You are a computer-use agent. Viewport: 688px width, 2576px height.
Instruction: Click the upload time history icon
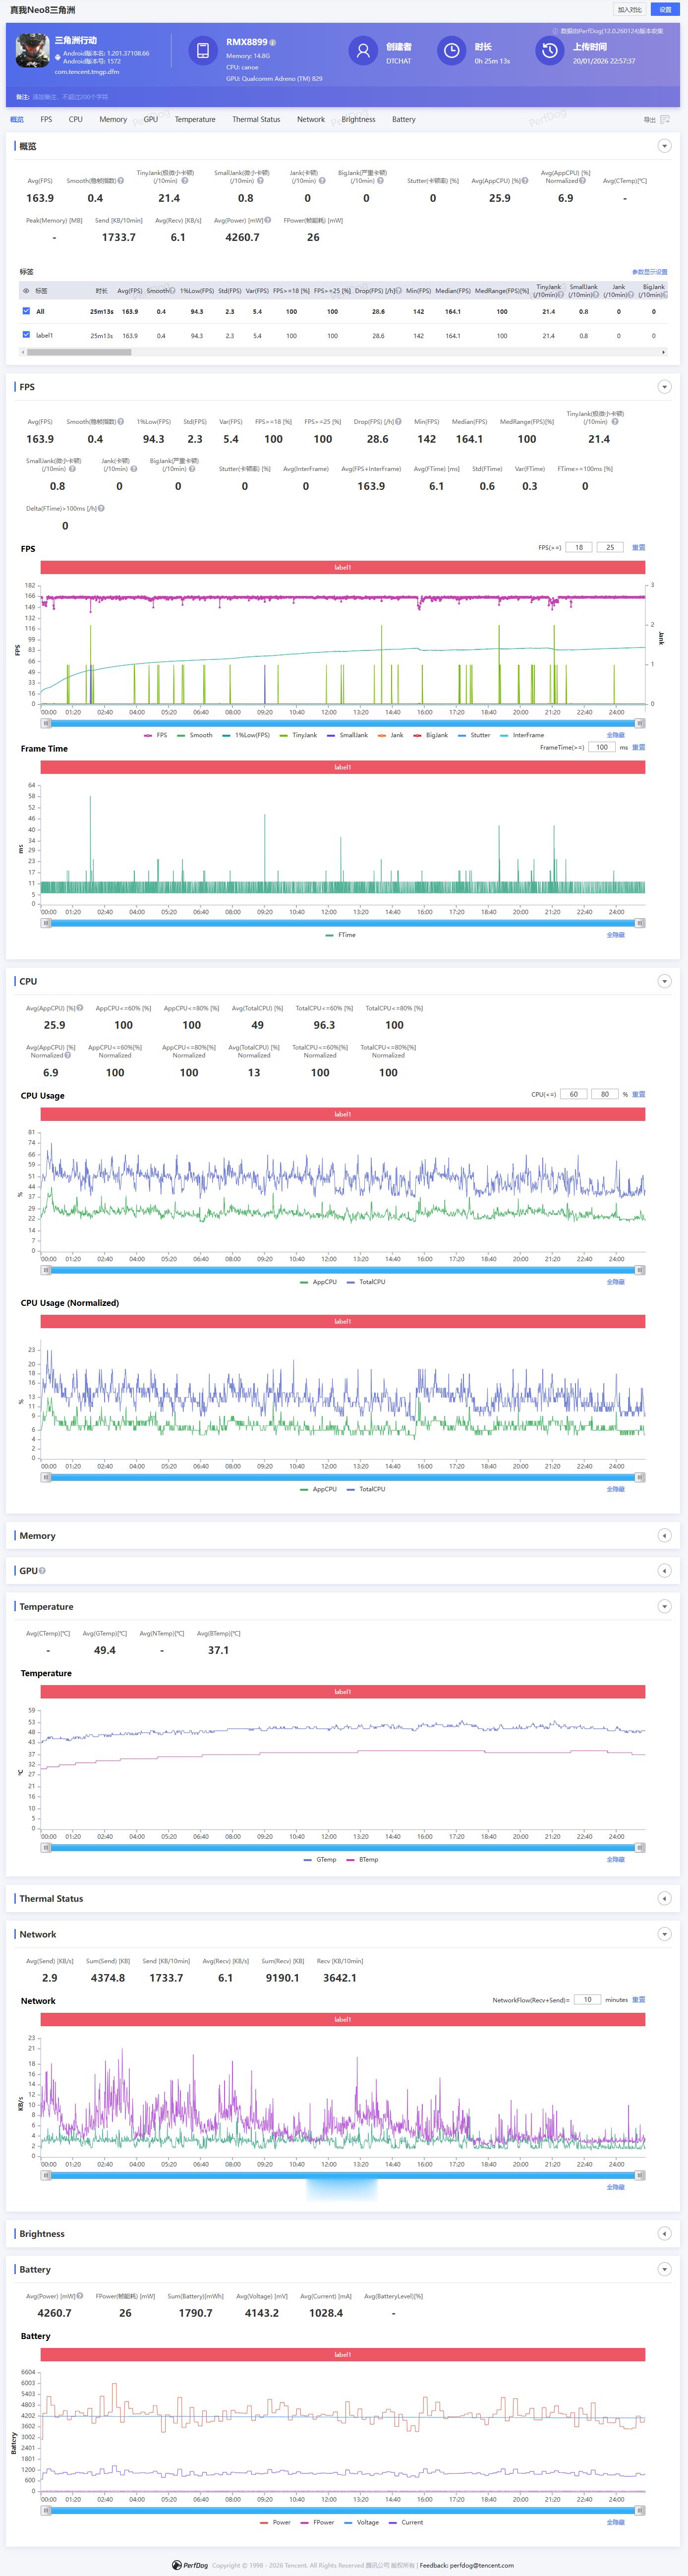click(550, 50)
